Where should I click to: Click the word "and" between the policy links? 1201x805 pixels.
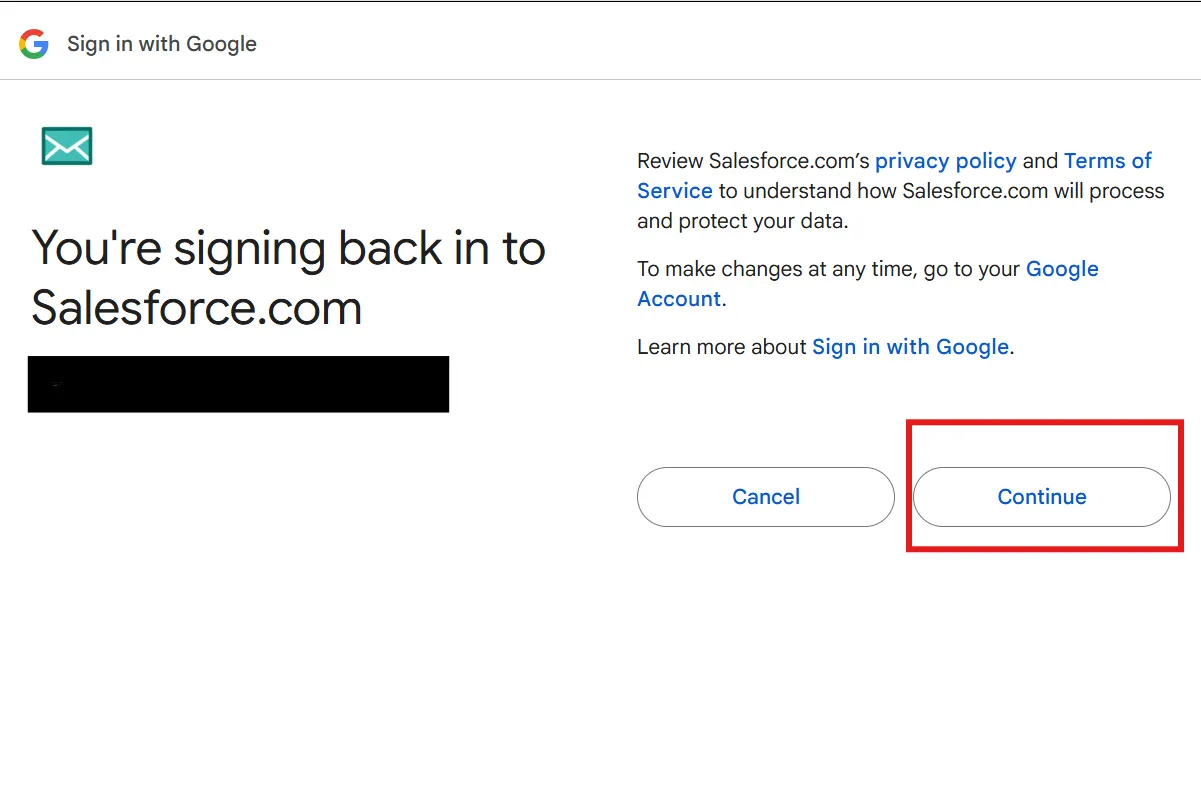tap(1040, 161)
